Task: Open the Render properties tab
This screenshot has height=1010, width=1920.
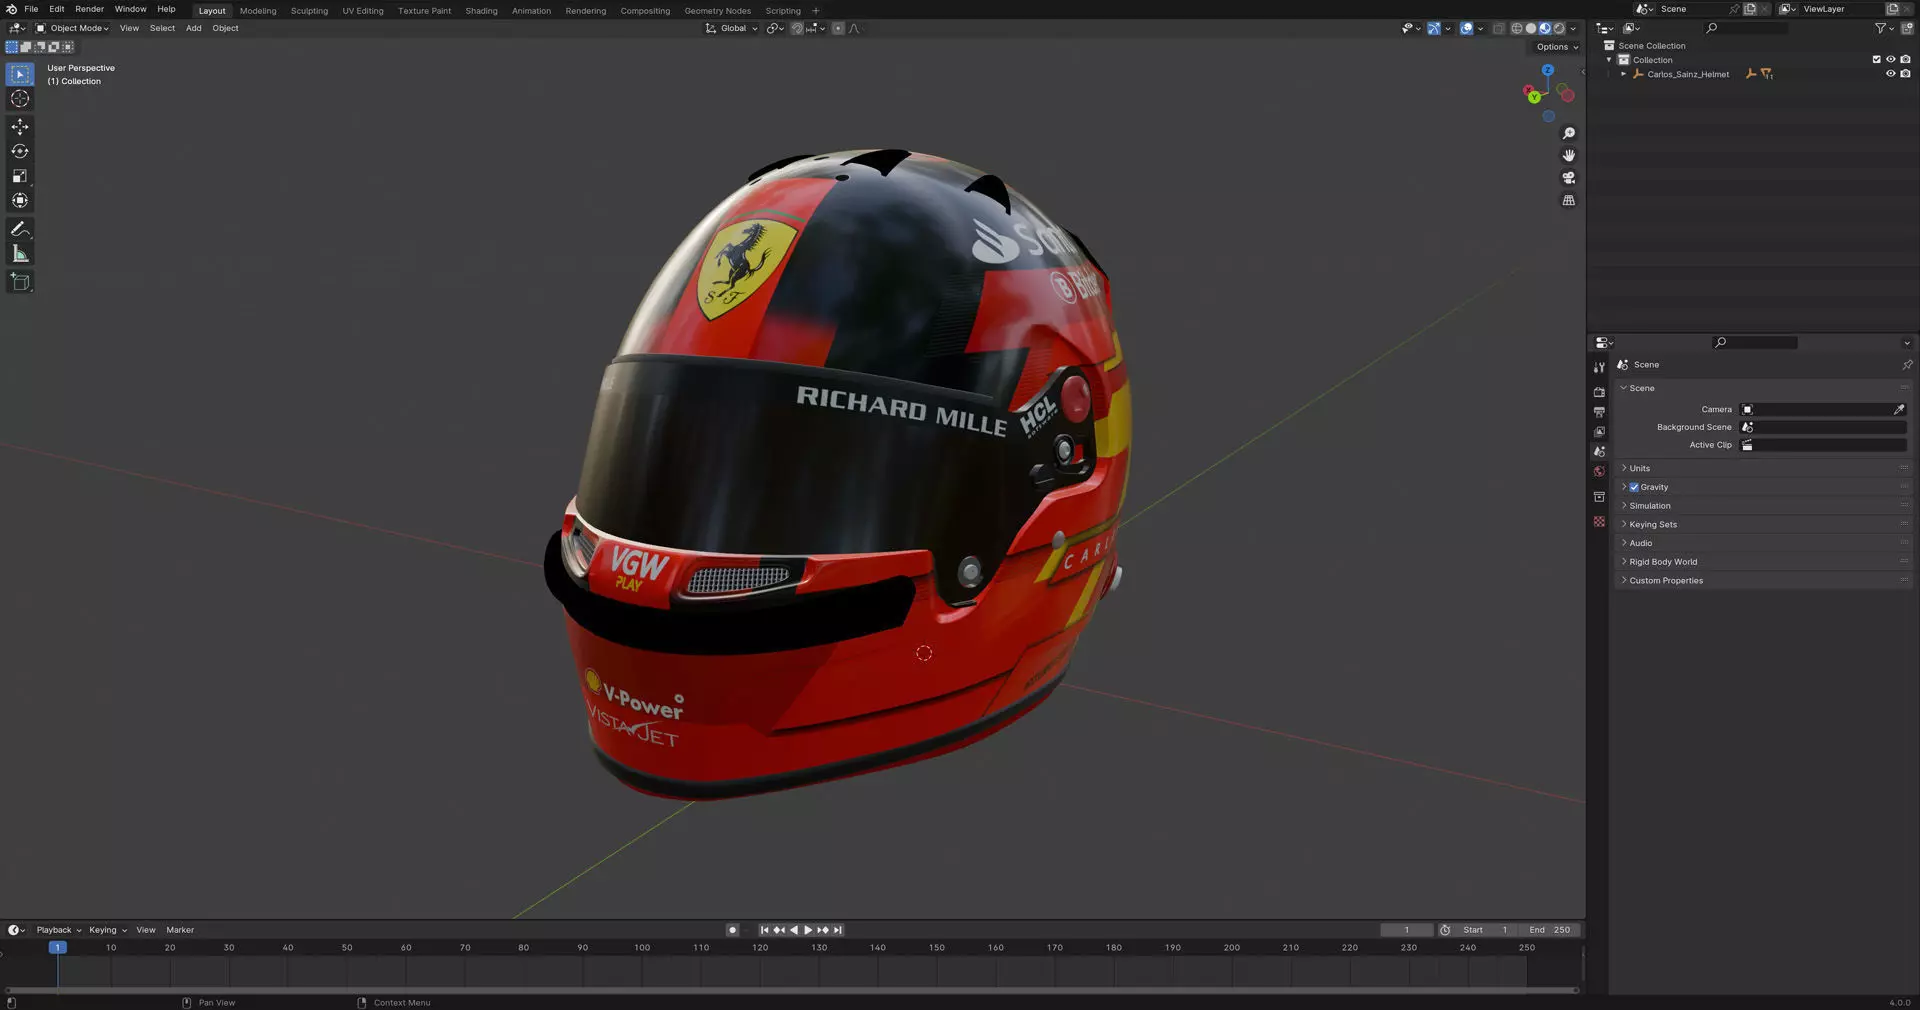Action: point(1599,392)
